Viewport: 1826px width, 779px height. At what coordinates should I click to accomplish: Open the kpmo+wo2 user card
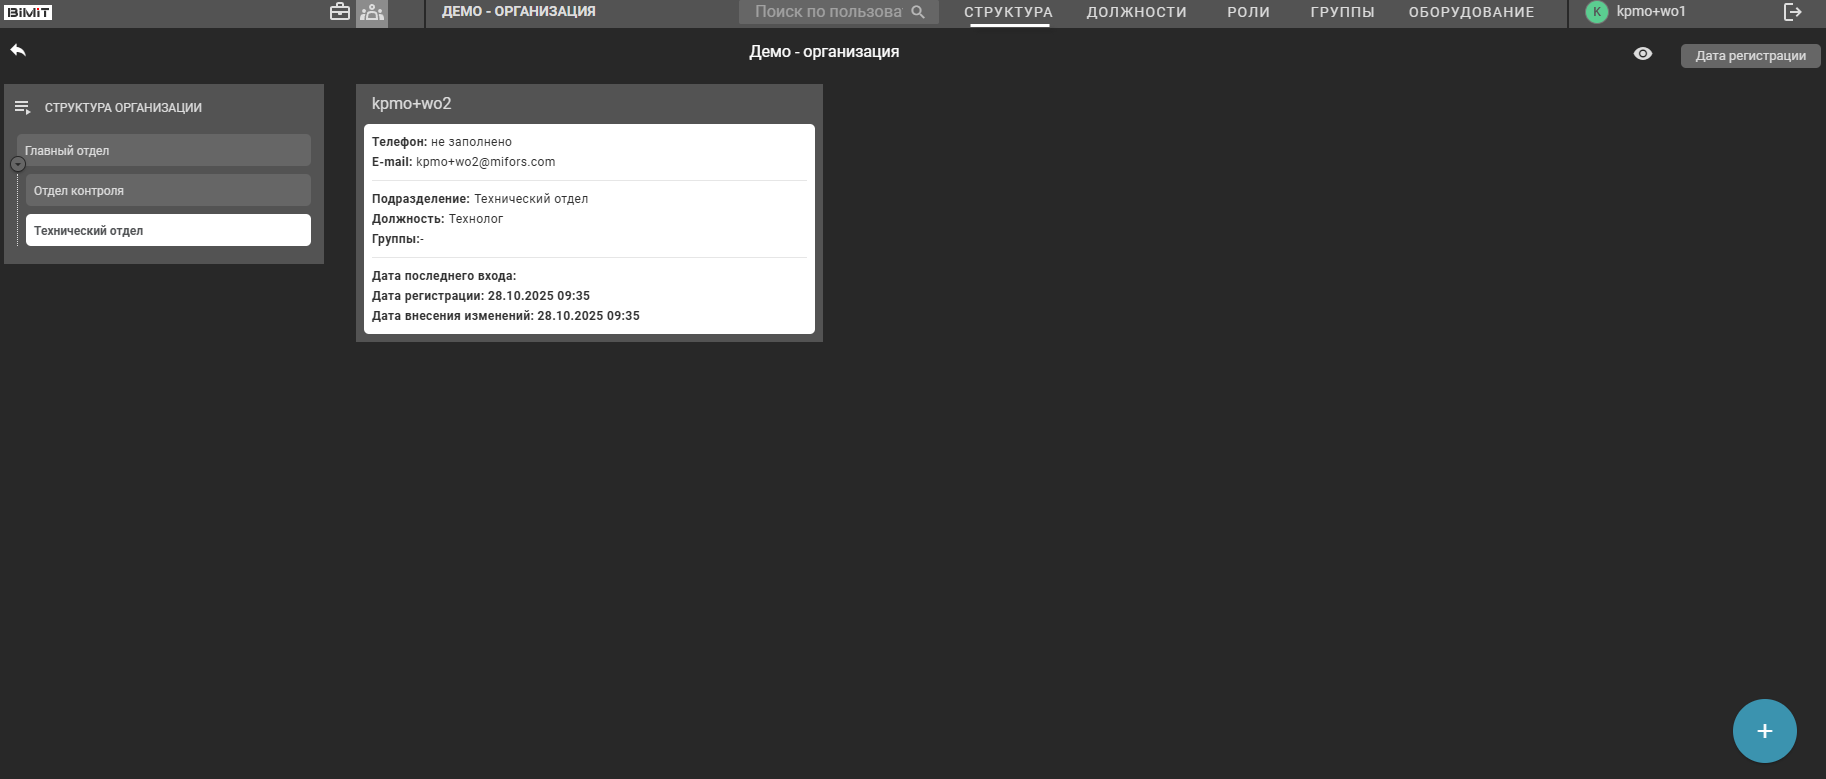point(589,228)
